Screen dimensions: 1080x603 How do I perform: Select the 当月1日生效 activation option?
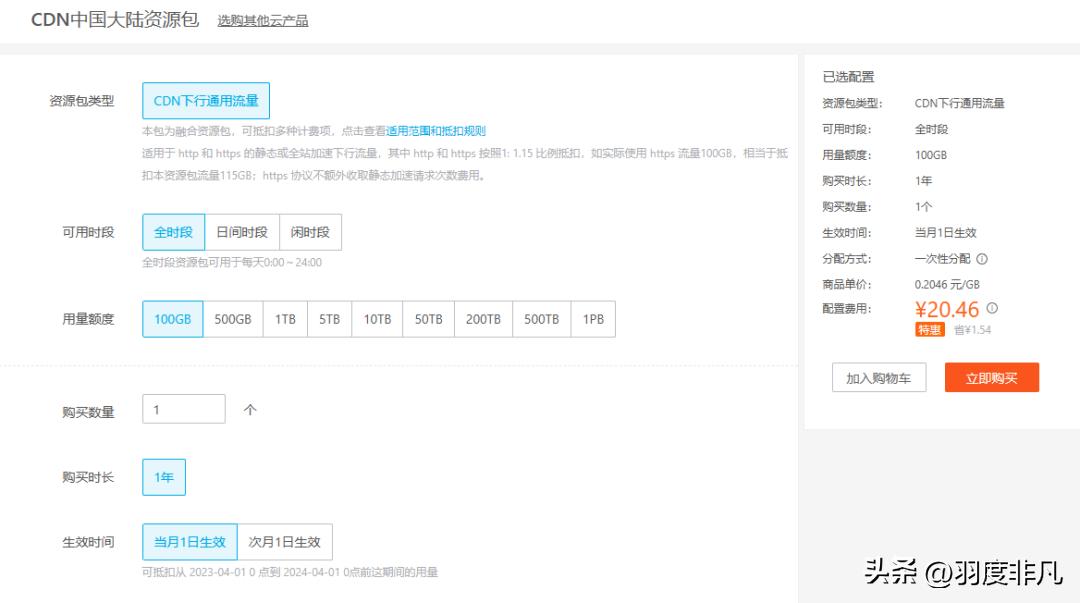[x=189, y=541]
